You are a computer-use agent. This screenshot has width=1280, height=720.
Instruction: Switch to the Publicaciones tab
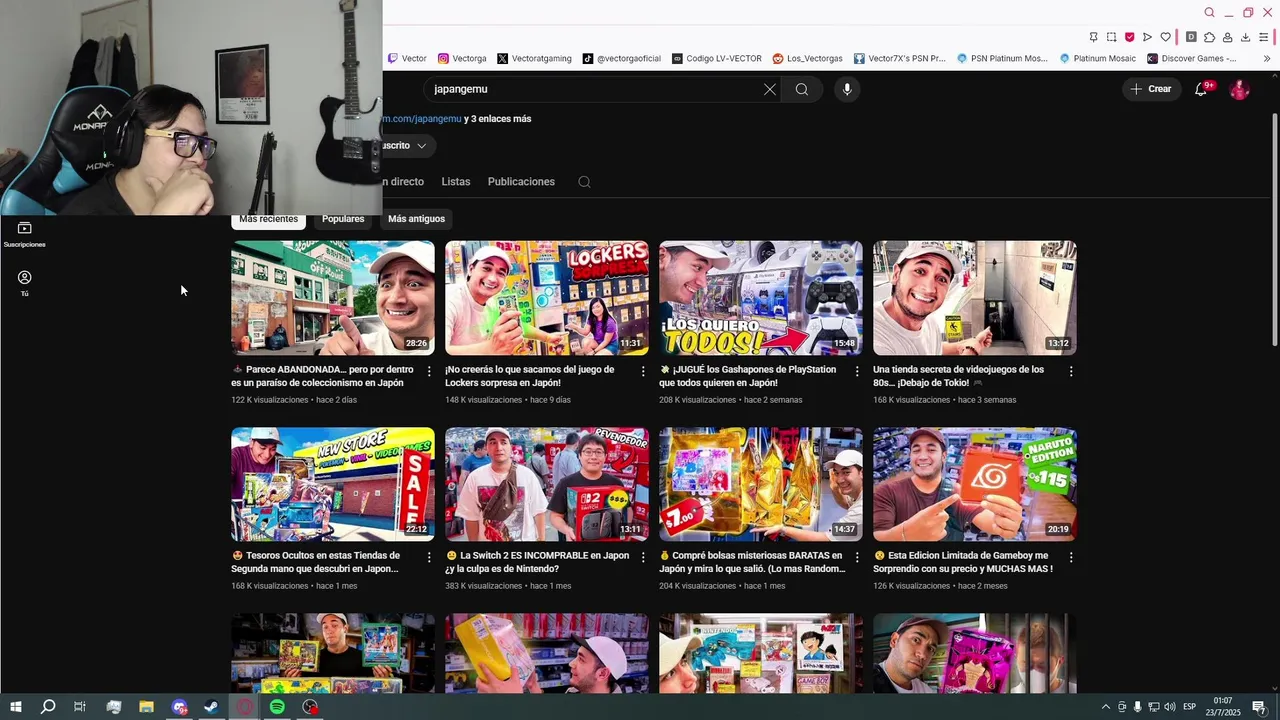click(521, 182)
